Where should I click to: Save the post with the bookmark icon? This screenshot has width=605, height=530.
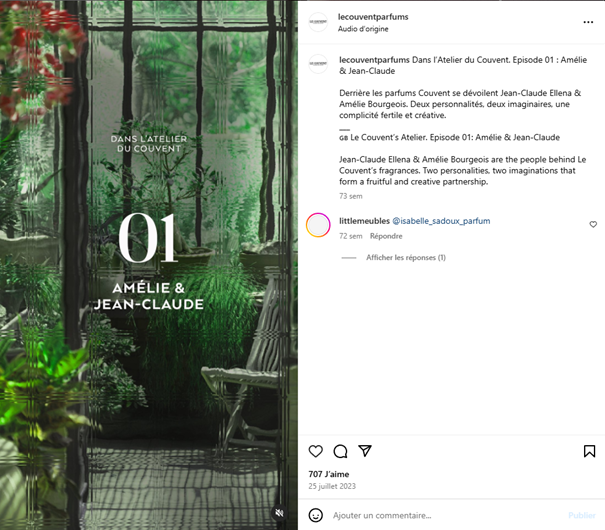[x=589, y=451]
